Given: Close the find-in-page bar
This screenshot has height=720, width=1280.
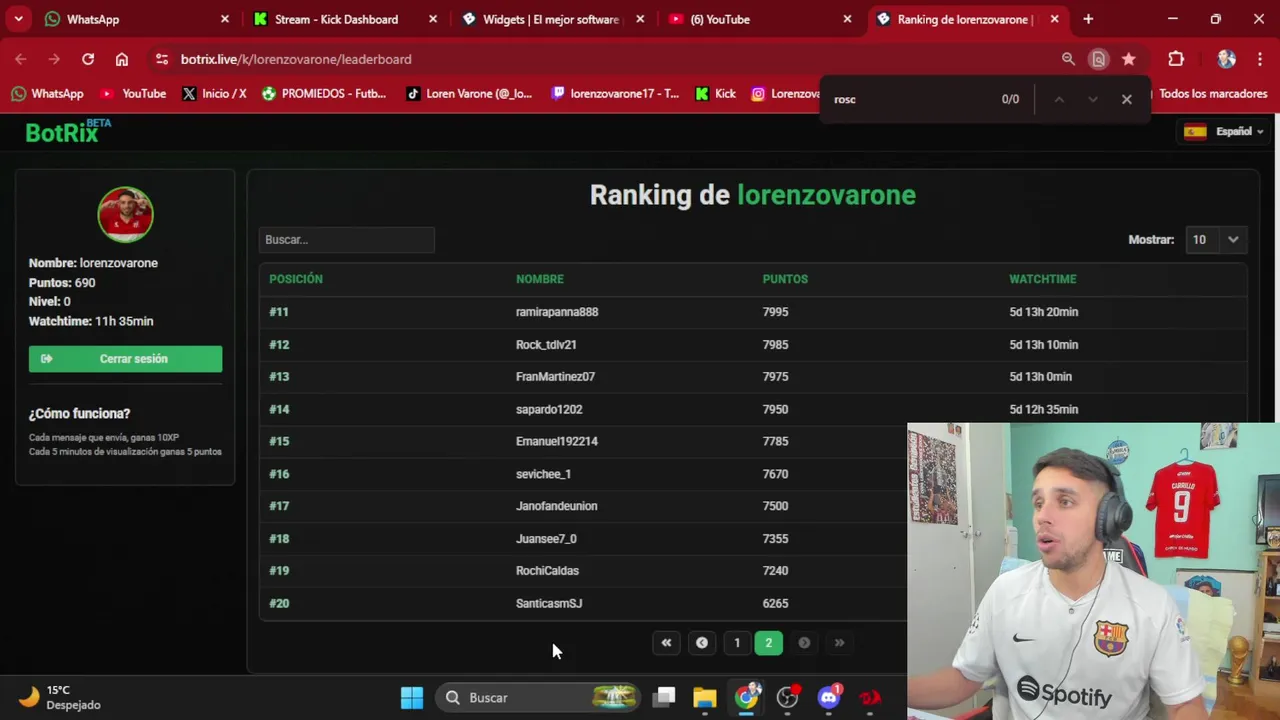Looking at the screenshot, I should tap(1127, 99).
